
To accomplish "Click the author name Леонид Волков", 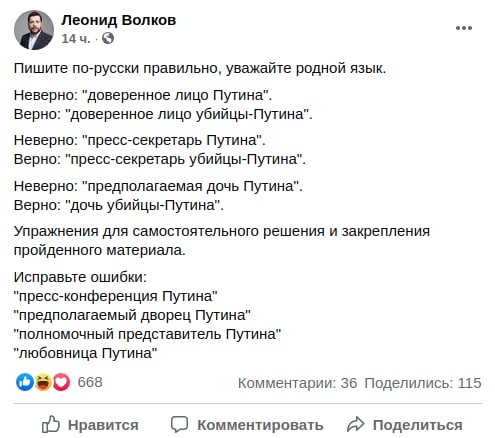I will [119, 20].
